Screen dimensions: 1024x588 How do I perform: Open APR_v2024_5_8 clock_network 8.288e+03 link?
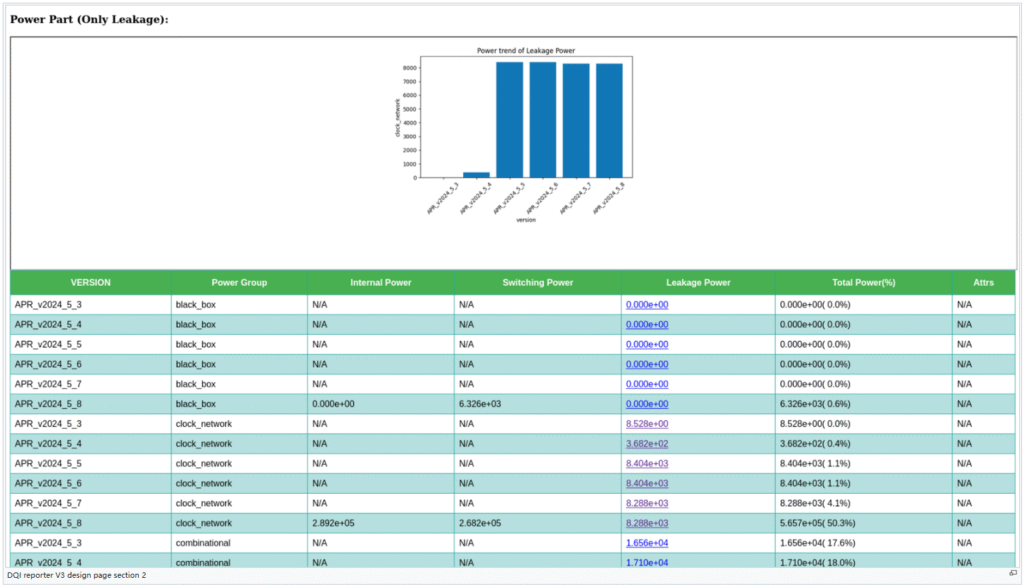(647, 523)
